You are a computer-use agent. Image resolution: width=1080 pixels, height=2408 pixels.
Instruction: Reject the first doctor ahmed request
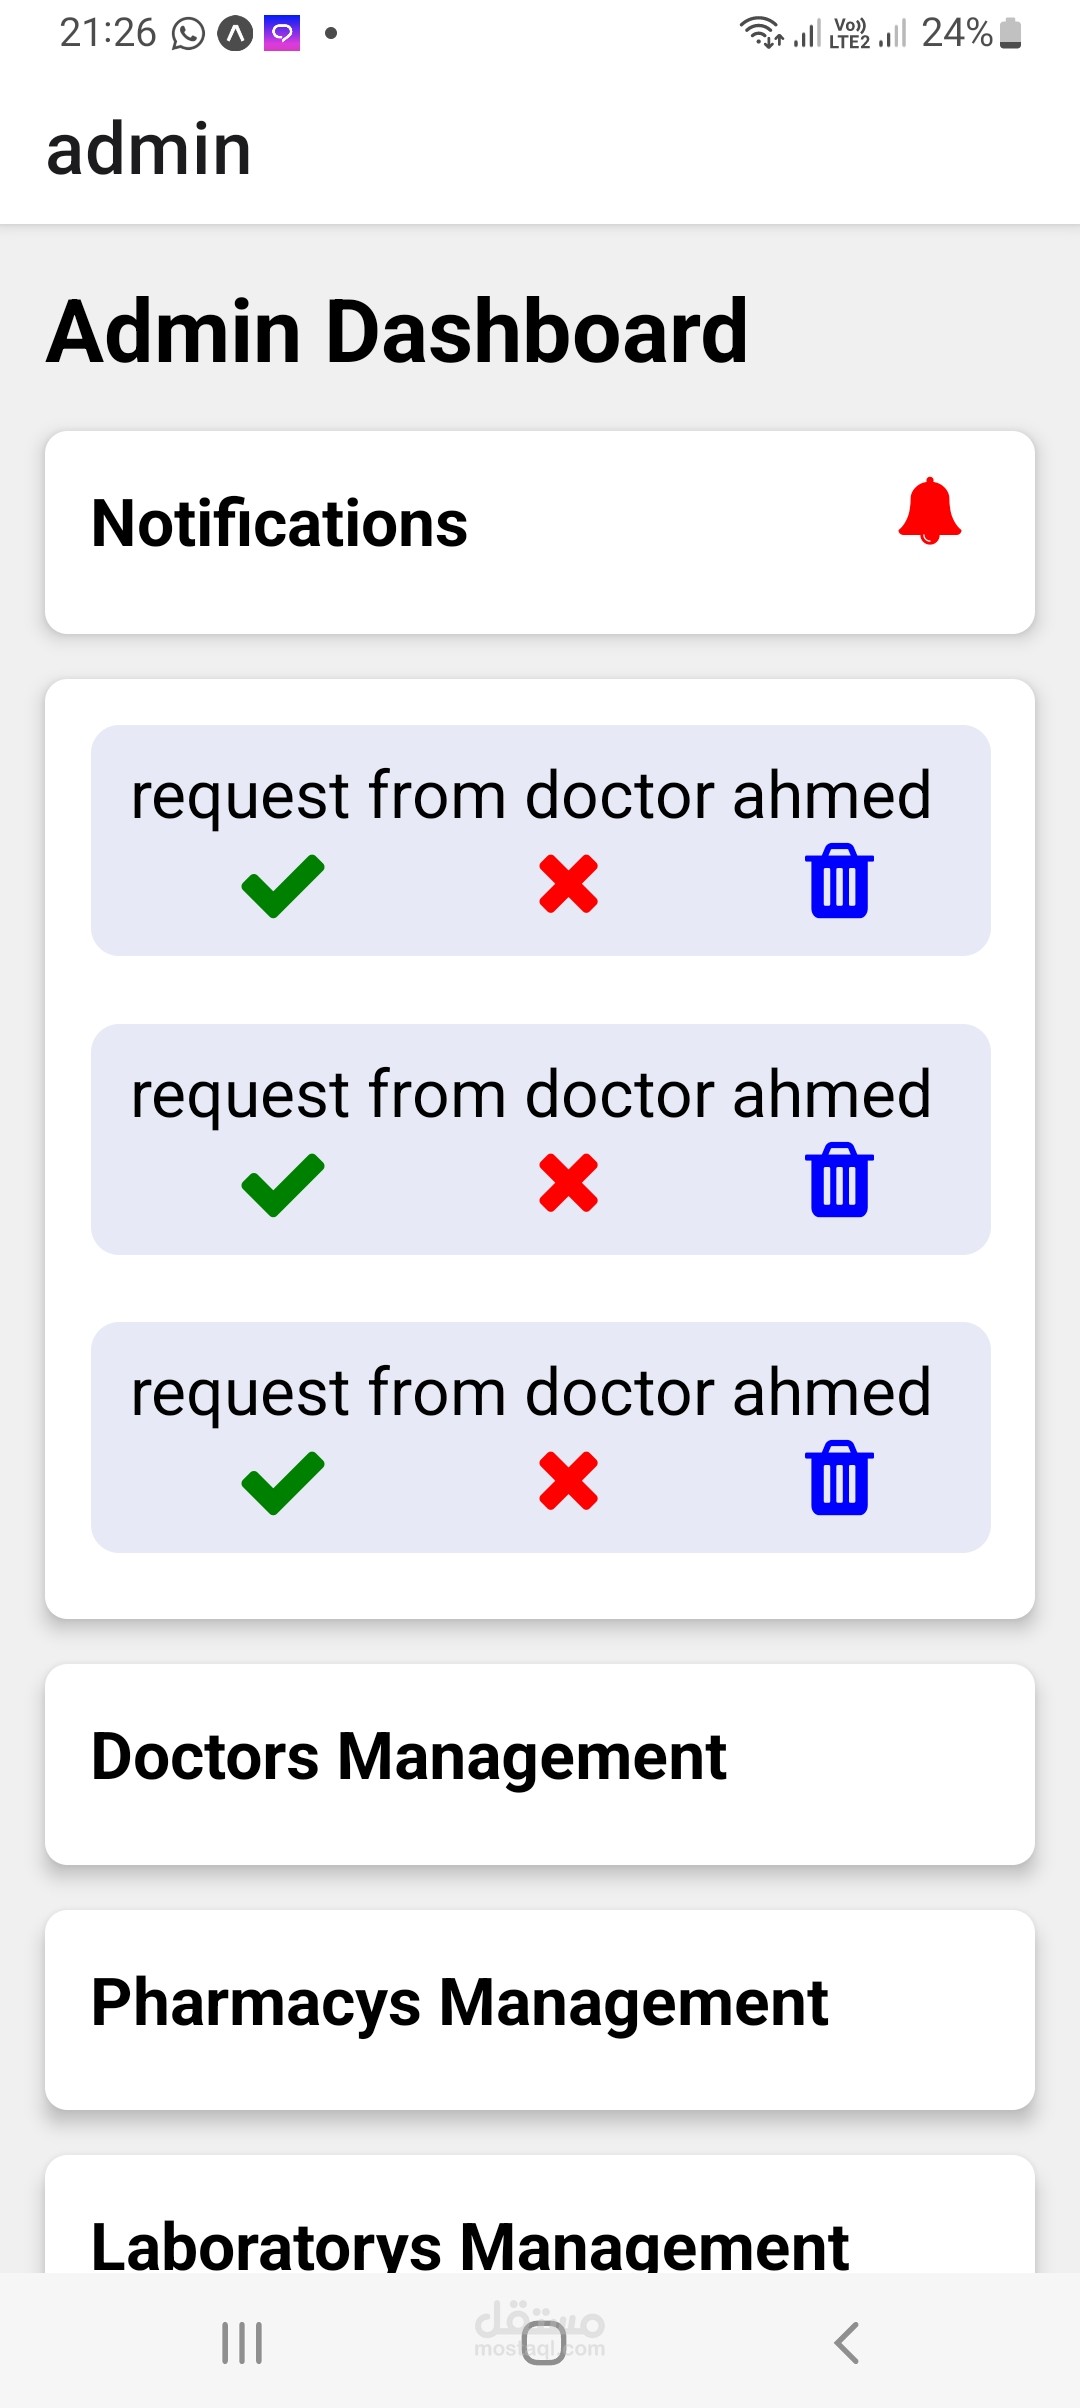[x=568, y=884]
